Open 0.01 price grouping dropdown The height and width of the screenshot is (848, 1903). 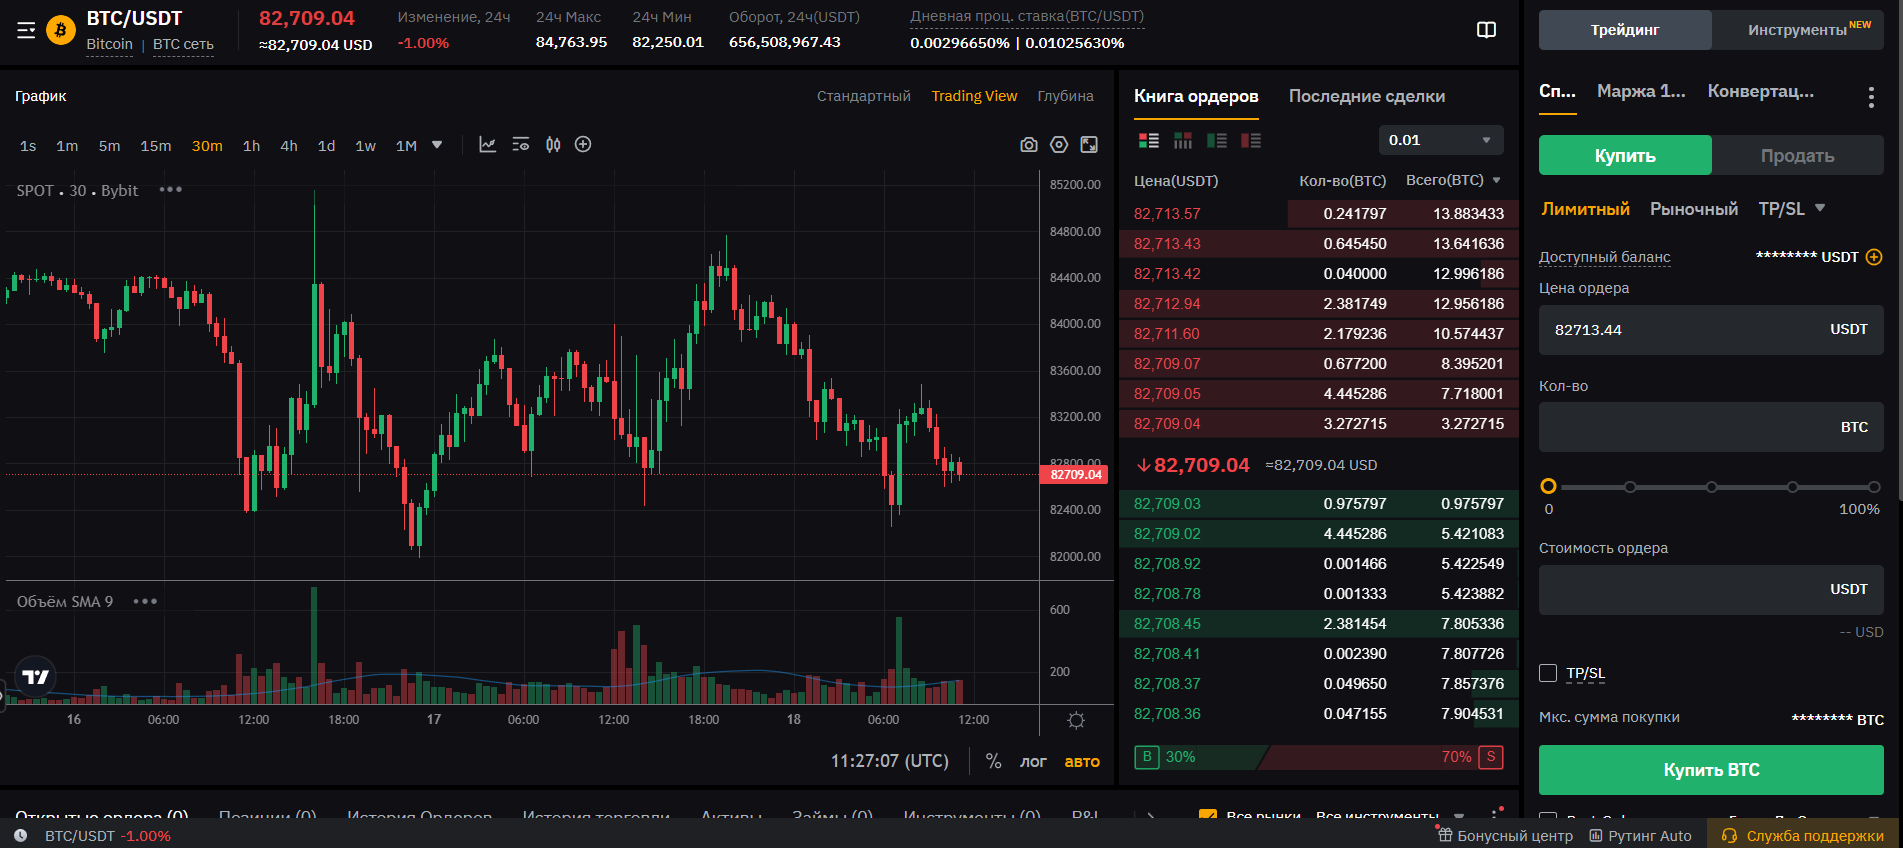(x=1440, y=140)
